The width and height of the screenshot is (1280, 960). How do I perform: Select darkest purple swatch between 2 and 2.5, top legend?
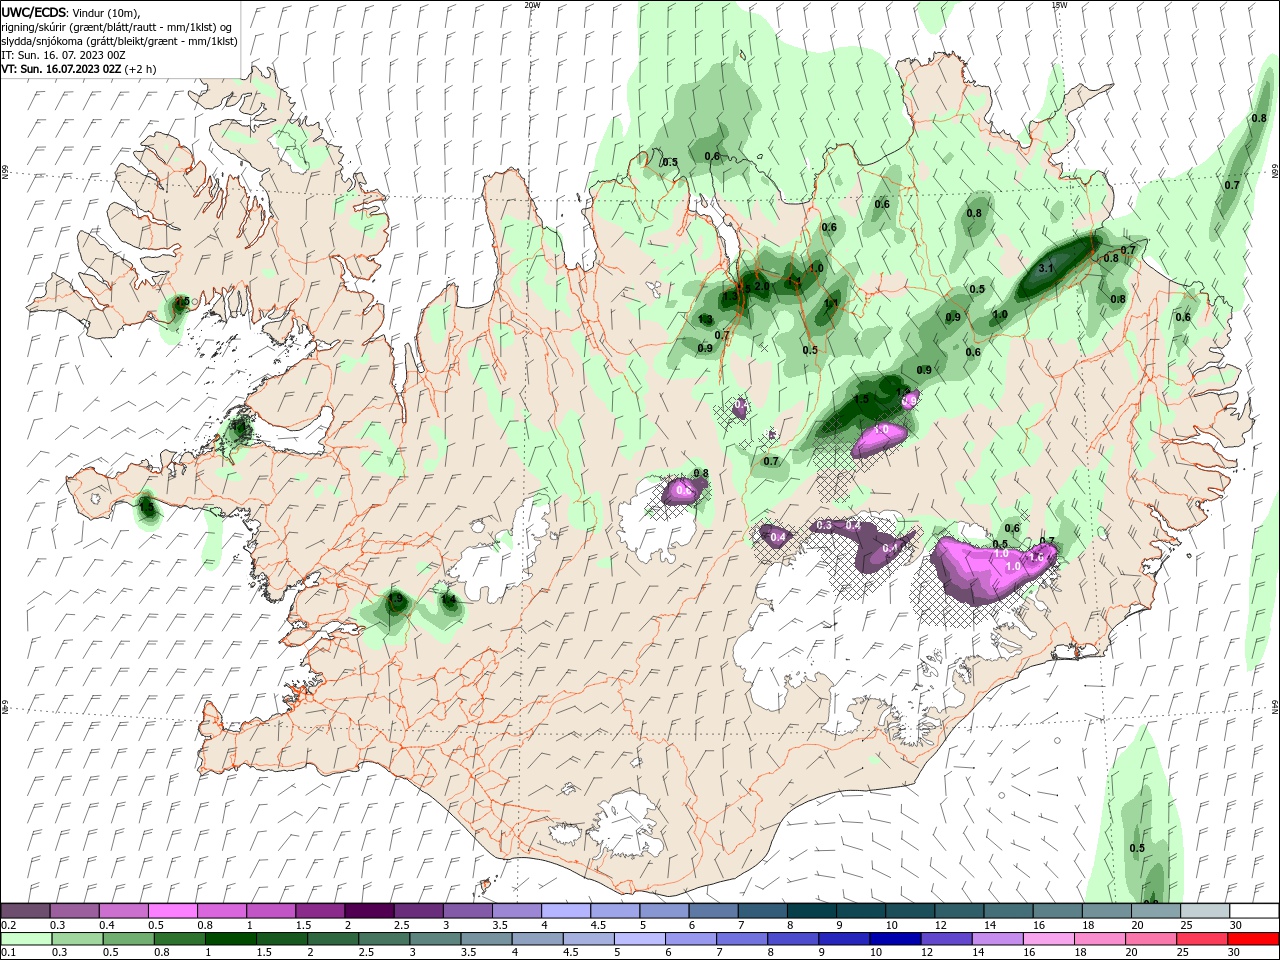coord(369,911)
